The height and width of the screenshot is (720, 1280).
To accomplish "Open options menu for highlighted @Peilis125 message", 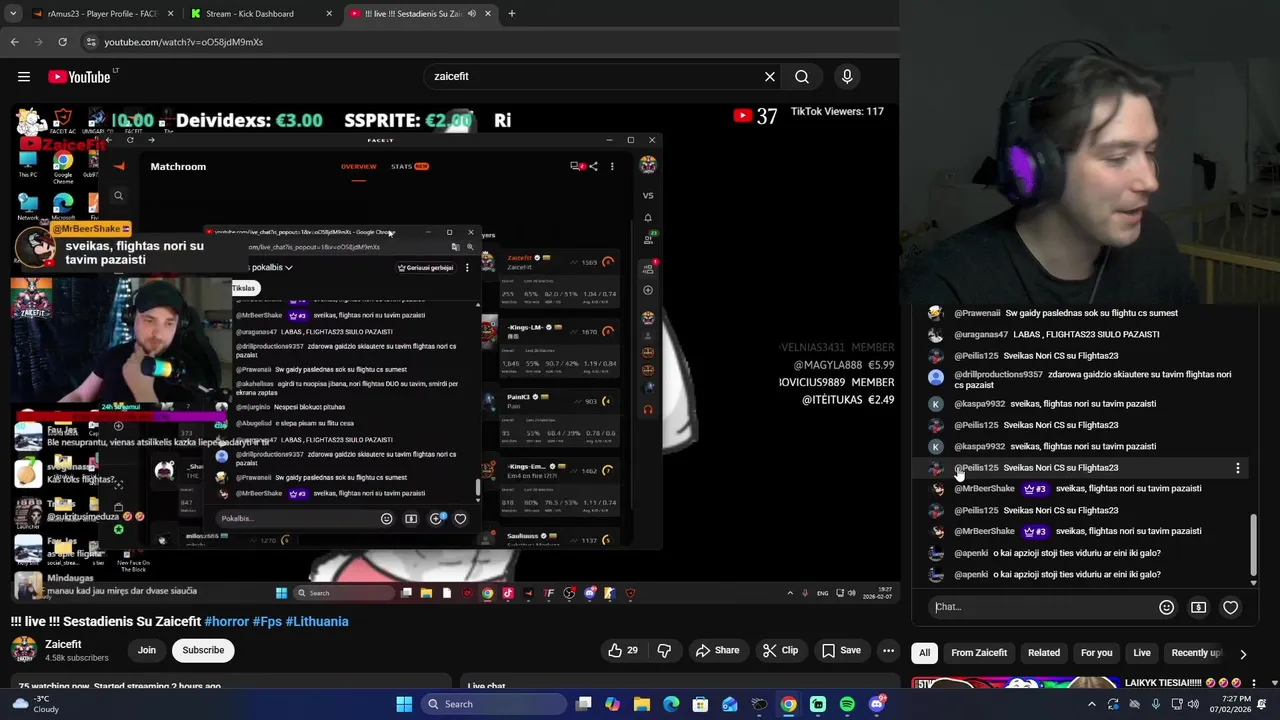I will point(1237,468).
